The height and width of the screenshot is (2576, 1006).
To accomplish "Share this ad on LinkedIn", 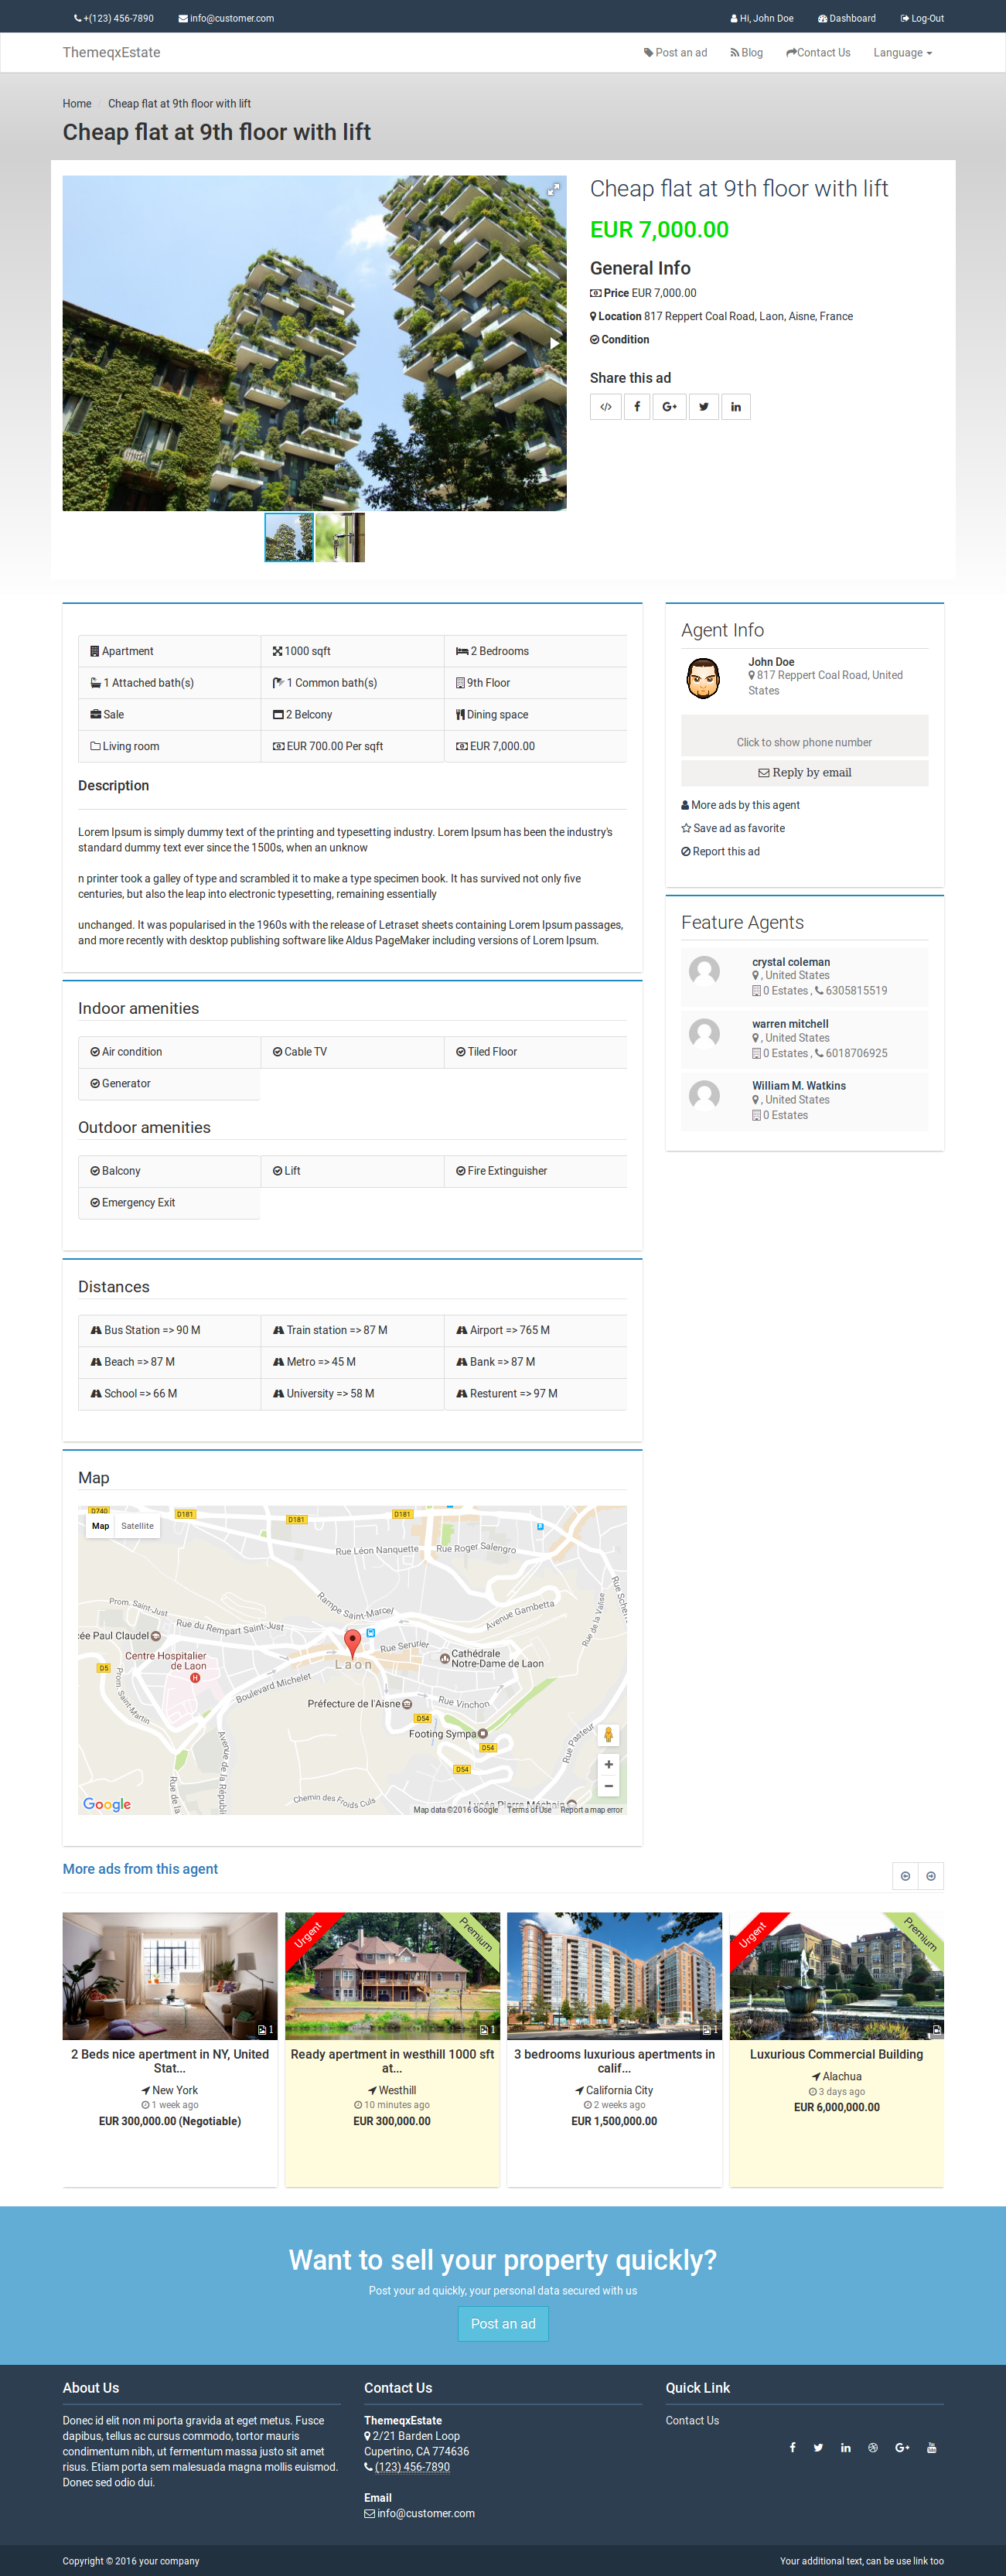I will coord(736,406).
